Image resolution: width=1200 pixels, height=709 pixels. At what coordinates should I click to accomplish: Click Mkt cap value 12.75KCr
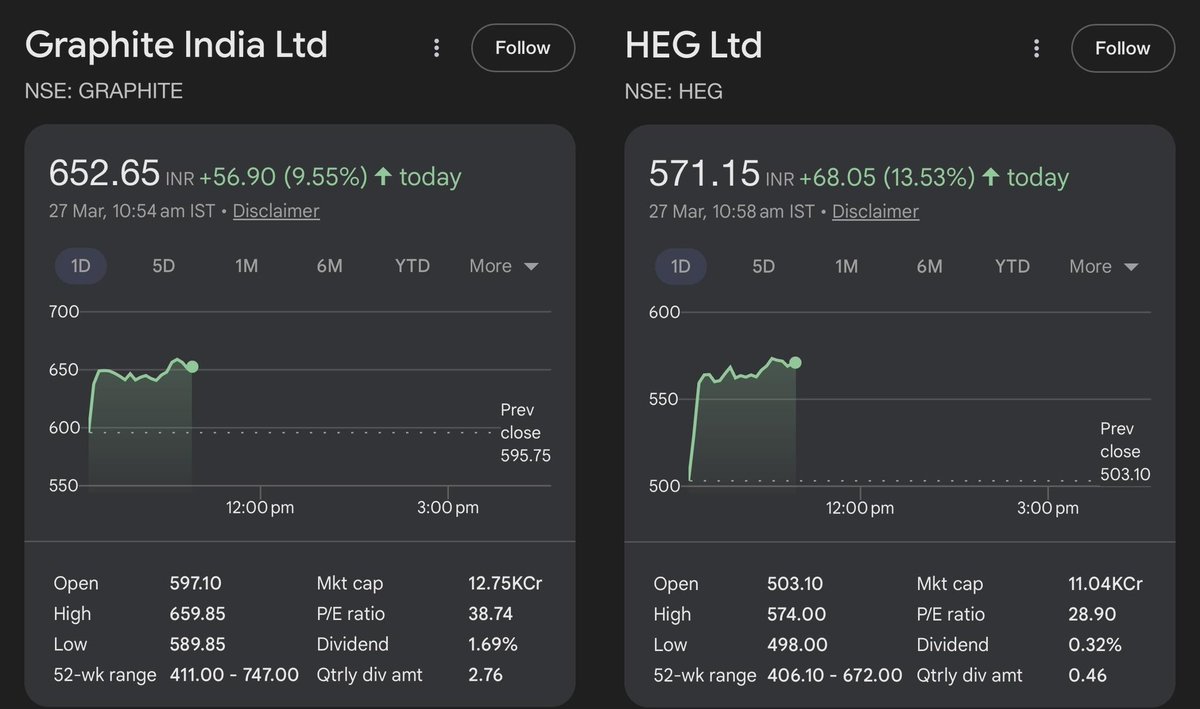point(505,583)
